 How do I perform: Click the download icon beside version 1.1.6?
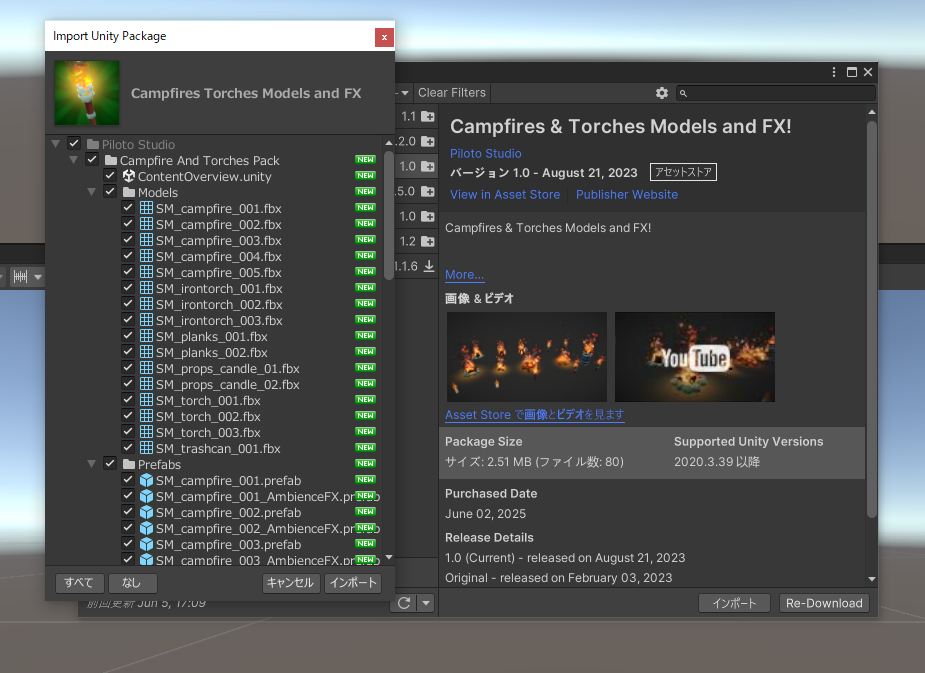(429, 266)
